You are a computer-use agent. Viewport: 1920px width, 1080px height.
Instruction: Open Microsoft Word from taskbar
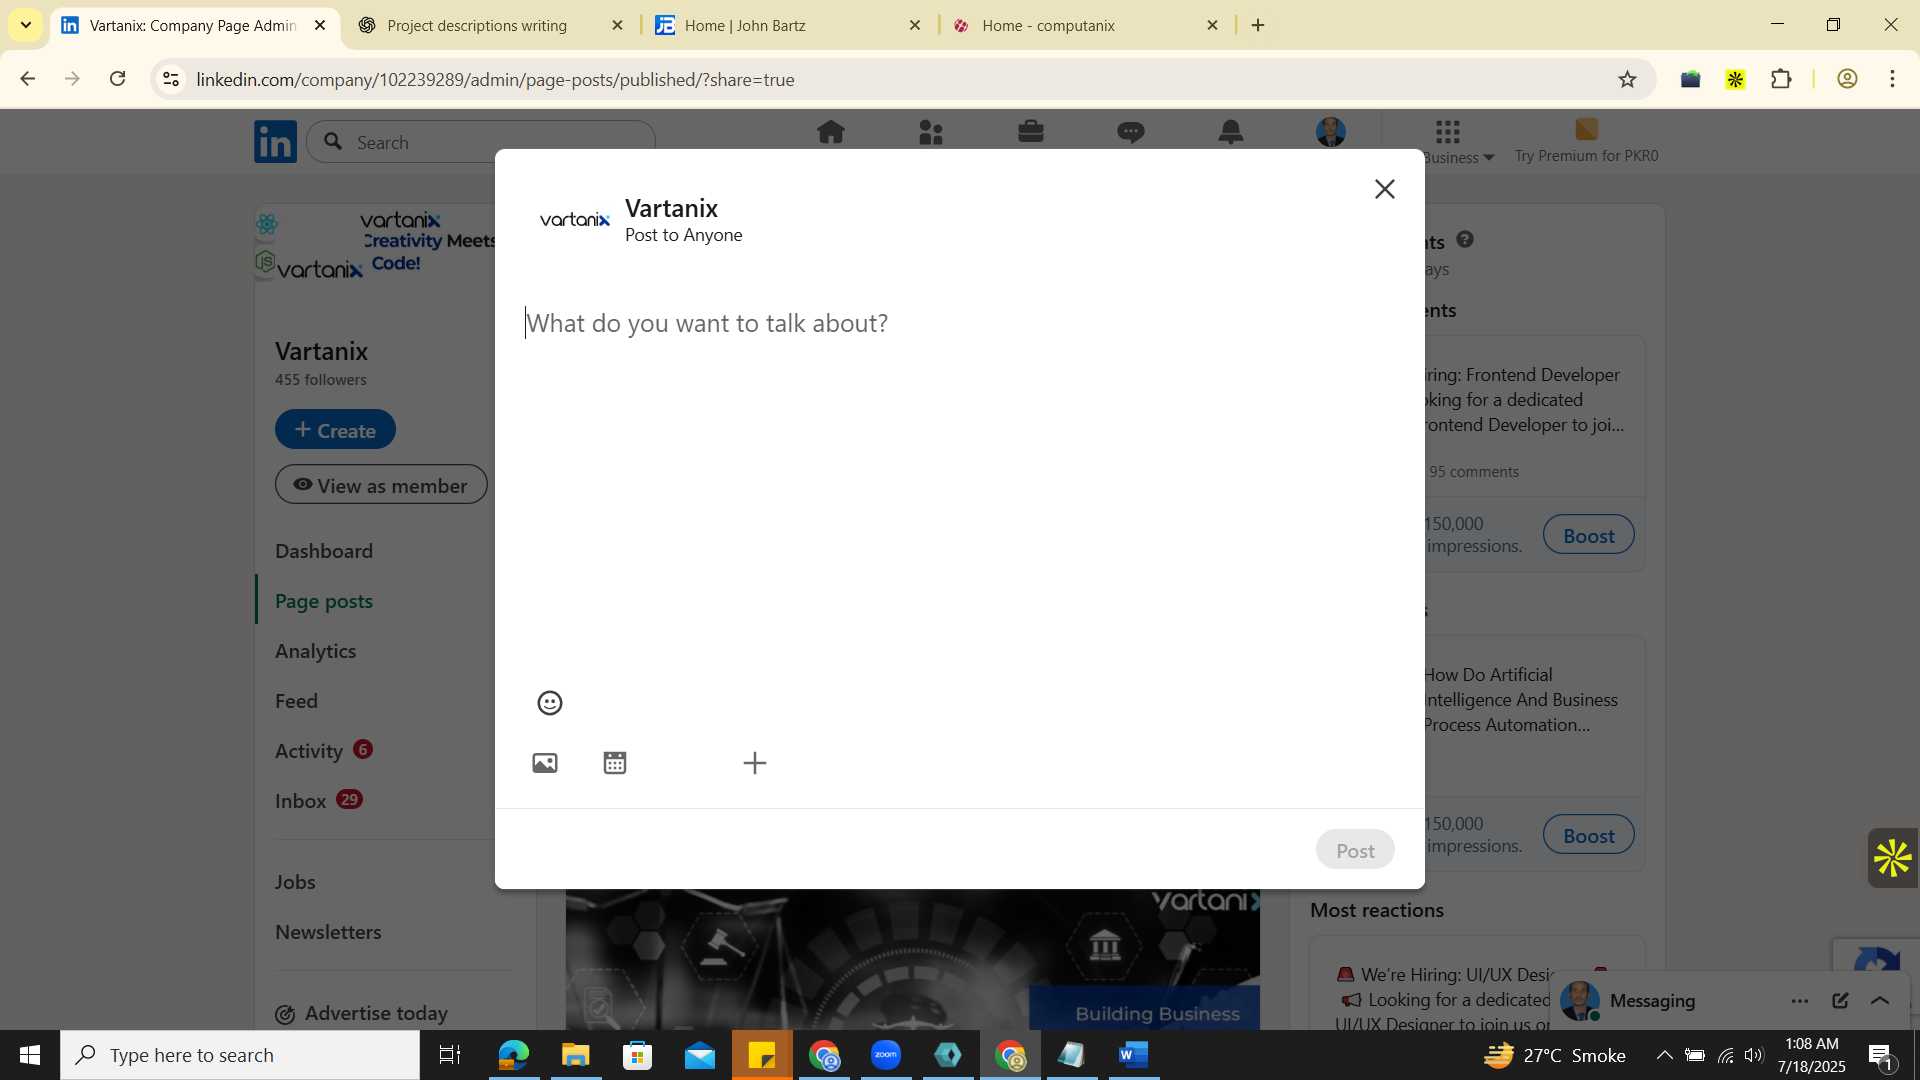coord(1133,1055)
